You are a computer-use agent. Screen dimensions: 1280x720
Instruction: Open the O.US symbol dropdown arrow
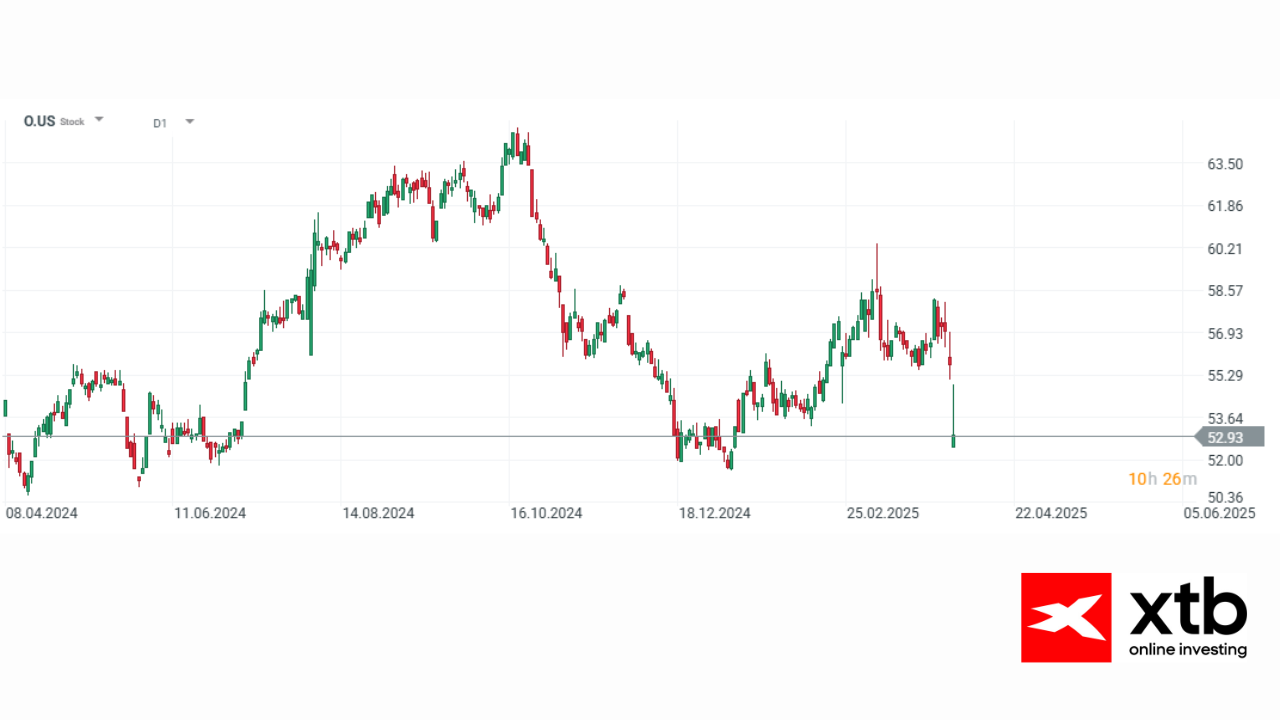point(99,119)
